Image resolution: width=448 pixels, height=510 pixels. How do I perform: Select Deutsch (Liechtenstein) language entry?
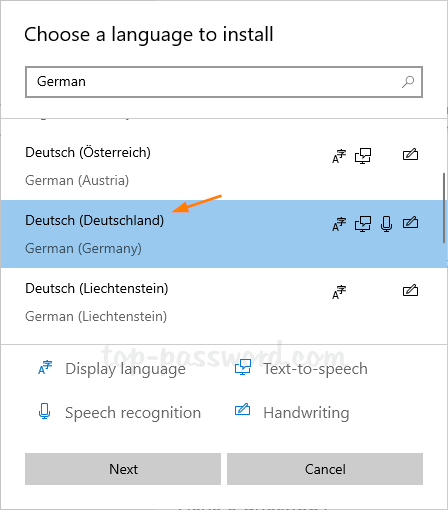coord(223,302)
